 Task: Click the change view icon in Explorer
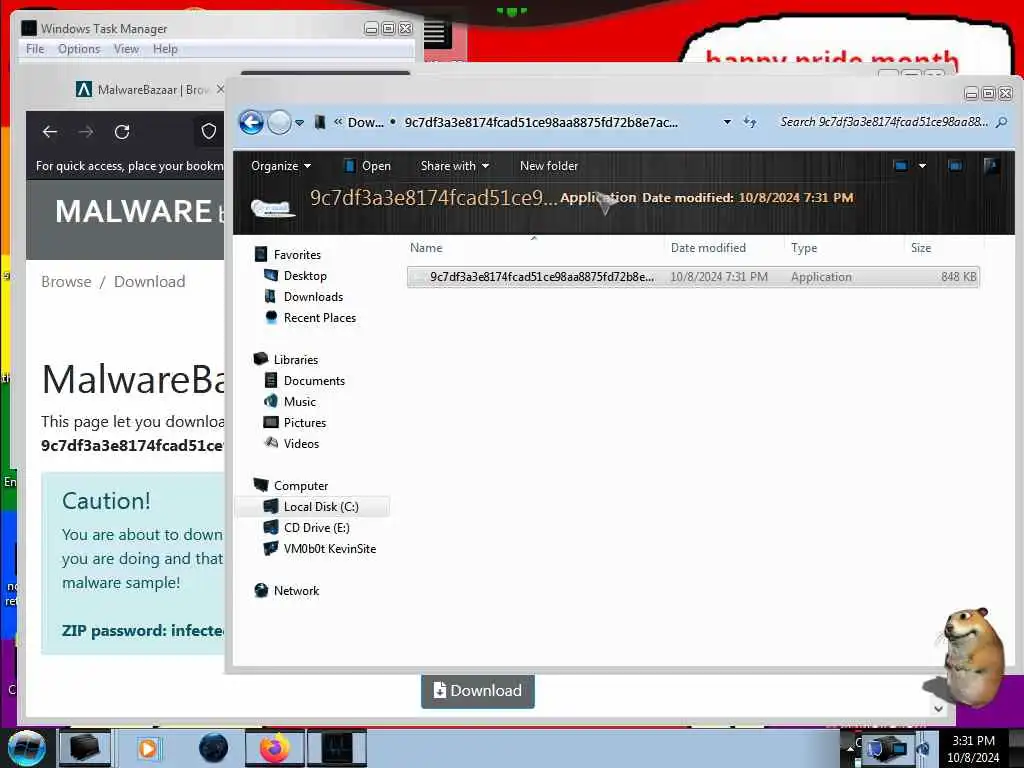[901, 166]
